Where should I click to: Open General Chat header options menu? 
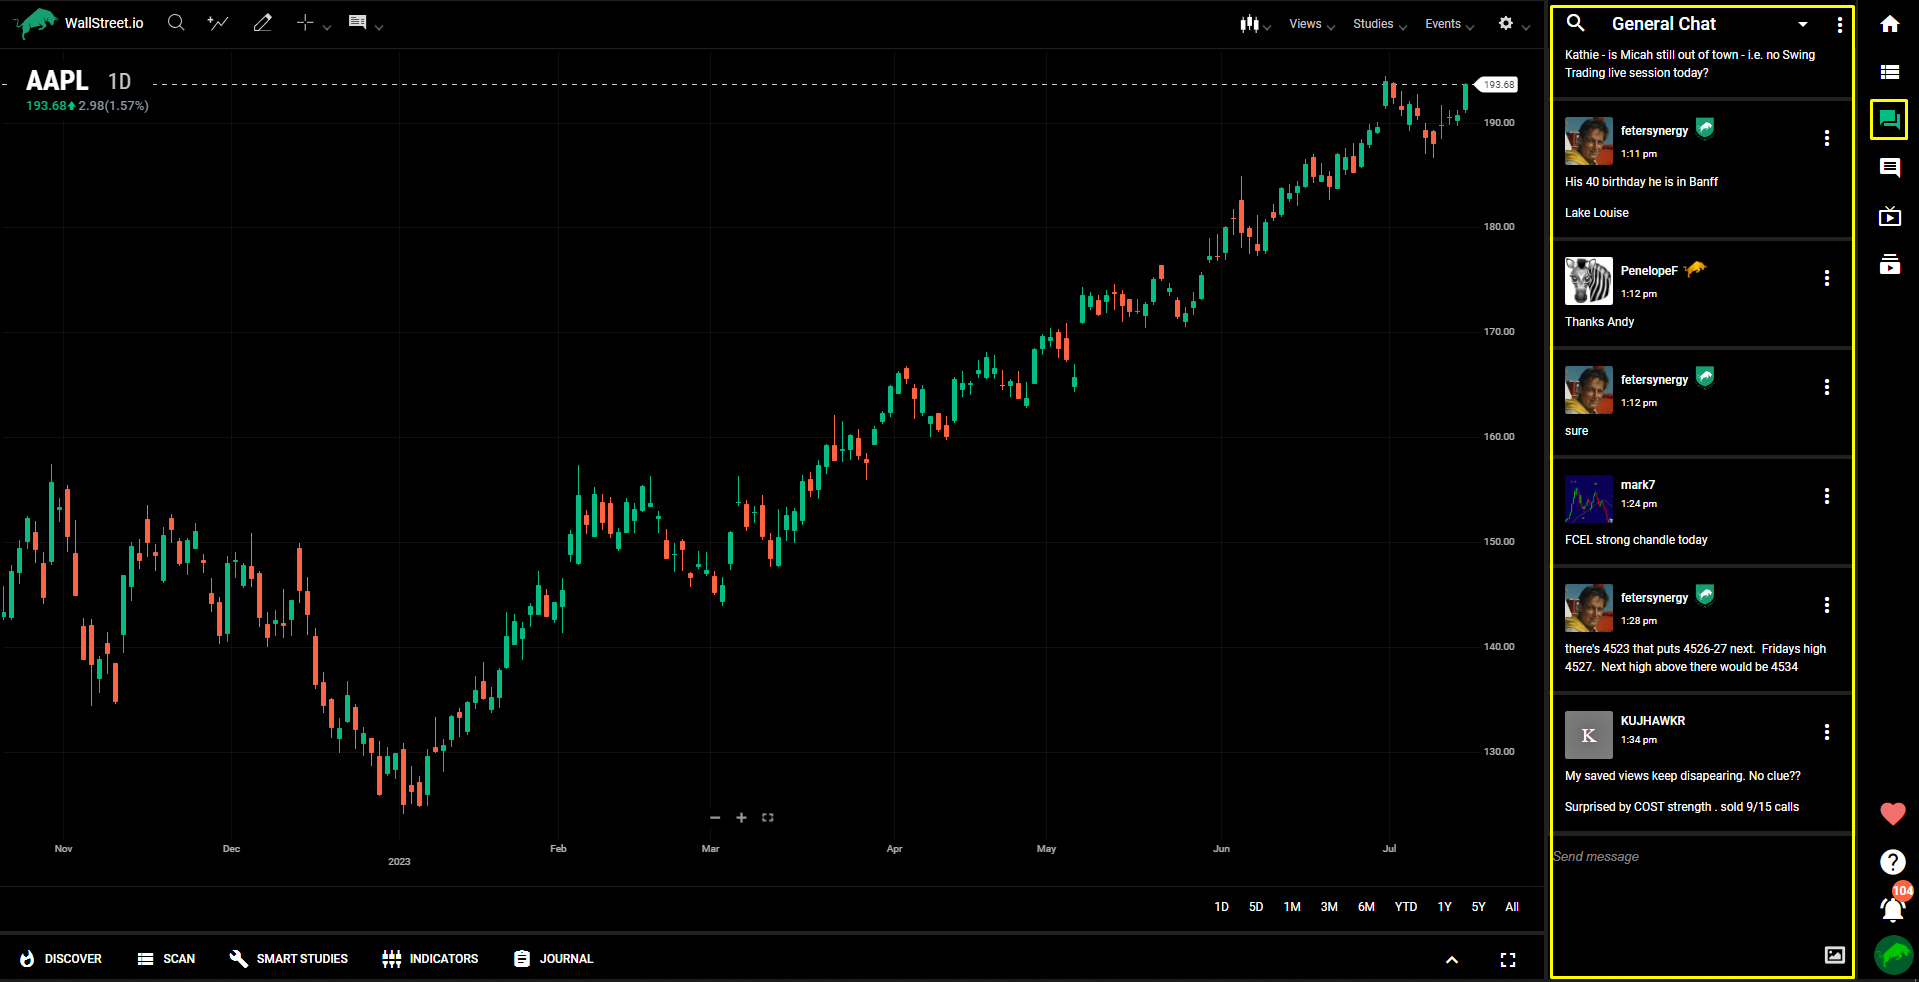point(1840,24)
